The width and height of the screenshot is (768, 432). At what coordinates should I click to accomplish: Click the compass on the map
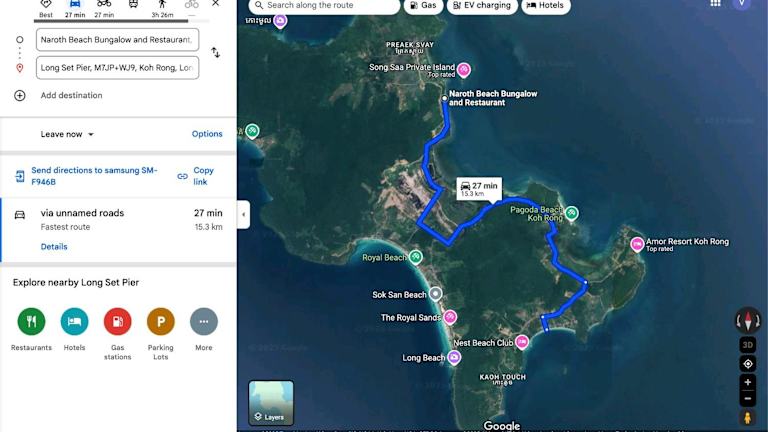click(747, 320)
